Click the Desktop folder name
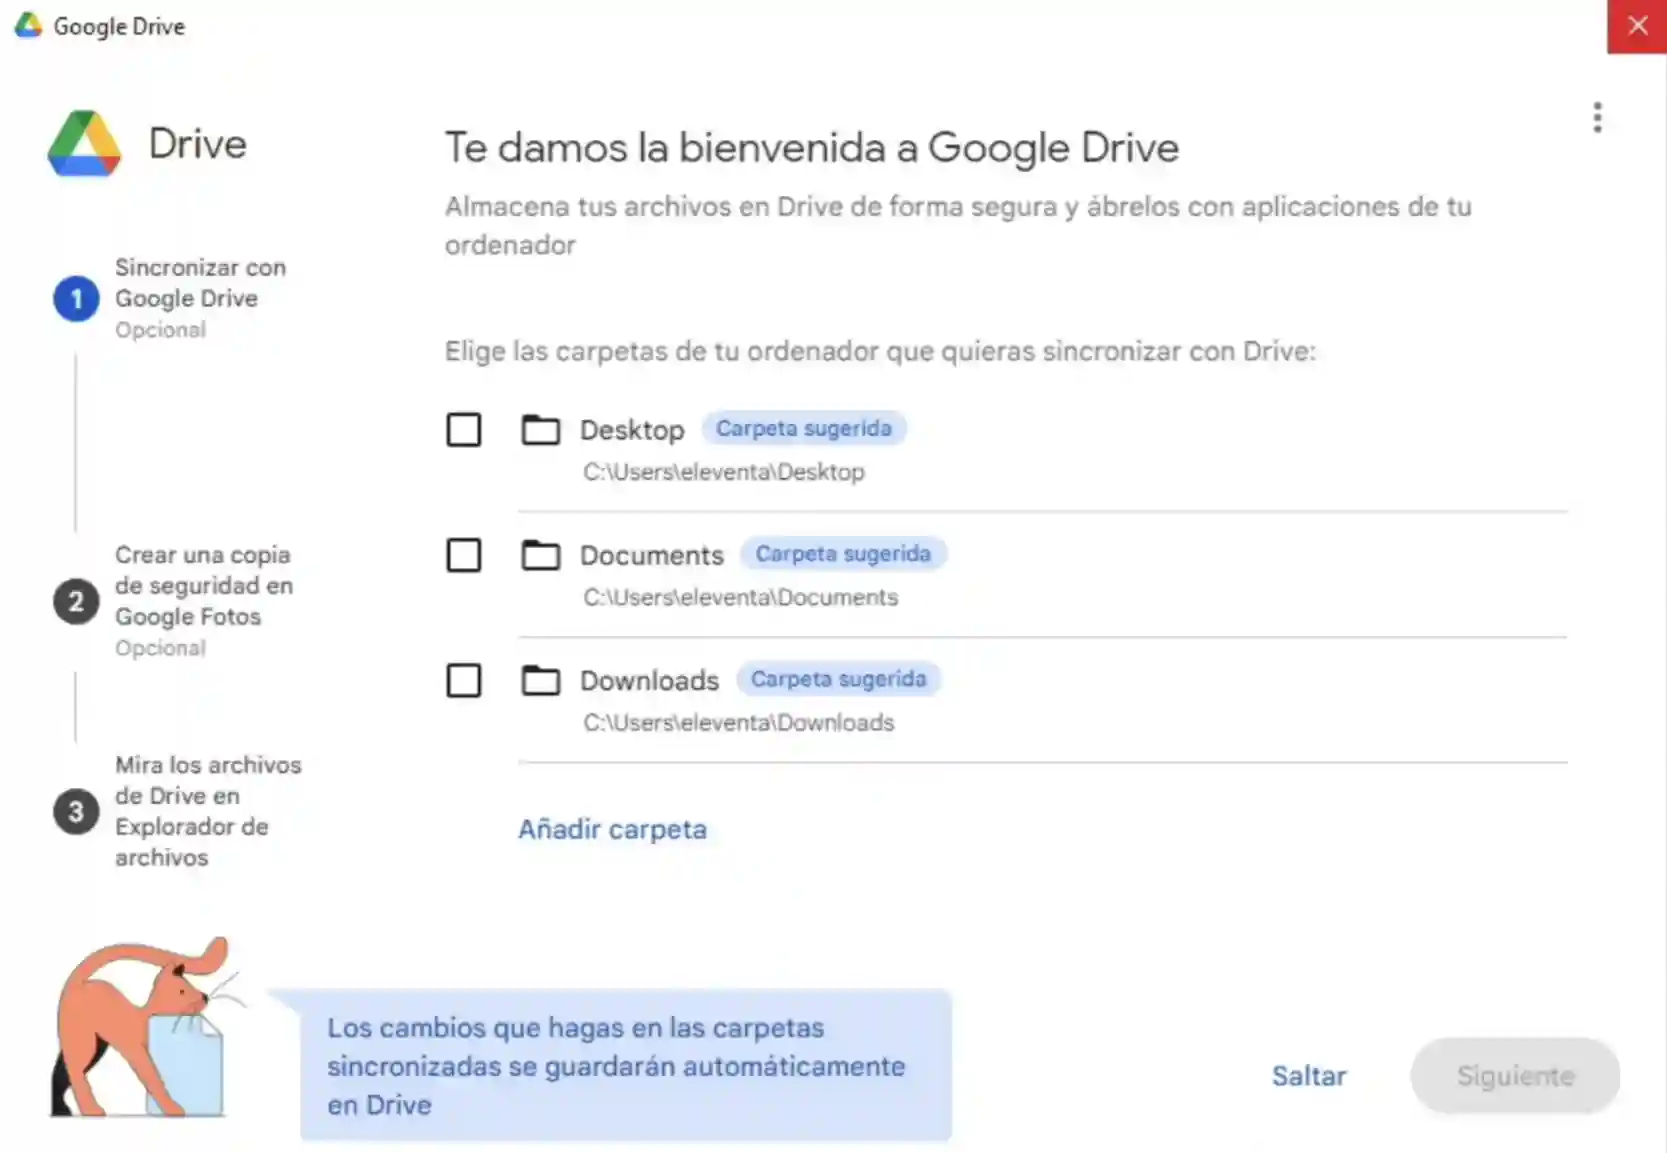This screenshot has height=1153, width=1667. coord(632,430)
